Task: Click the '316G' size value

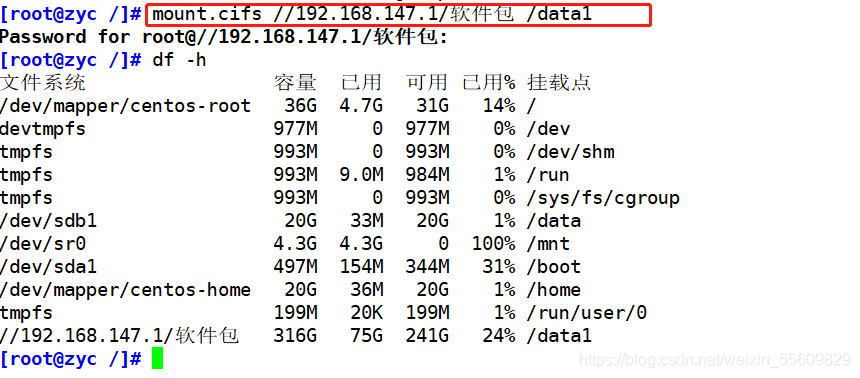Action: pos(295,336)
